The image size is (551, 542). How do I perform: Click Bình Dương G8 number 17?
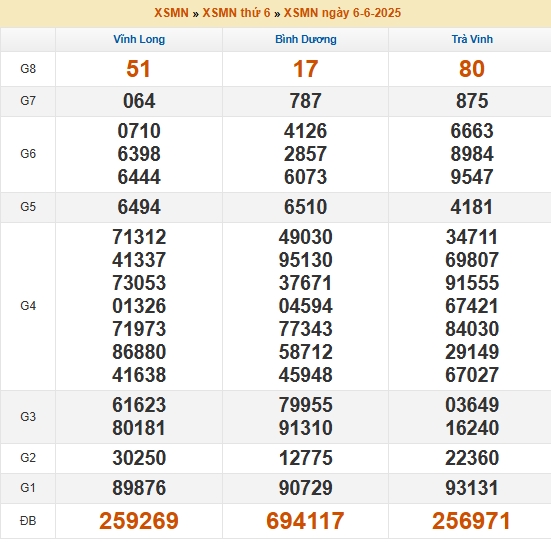coord(306,69)
